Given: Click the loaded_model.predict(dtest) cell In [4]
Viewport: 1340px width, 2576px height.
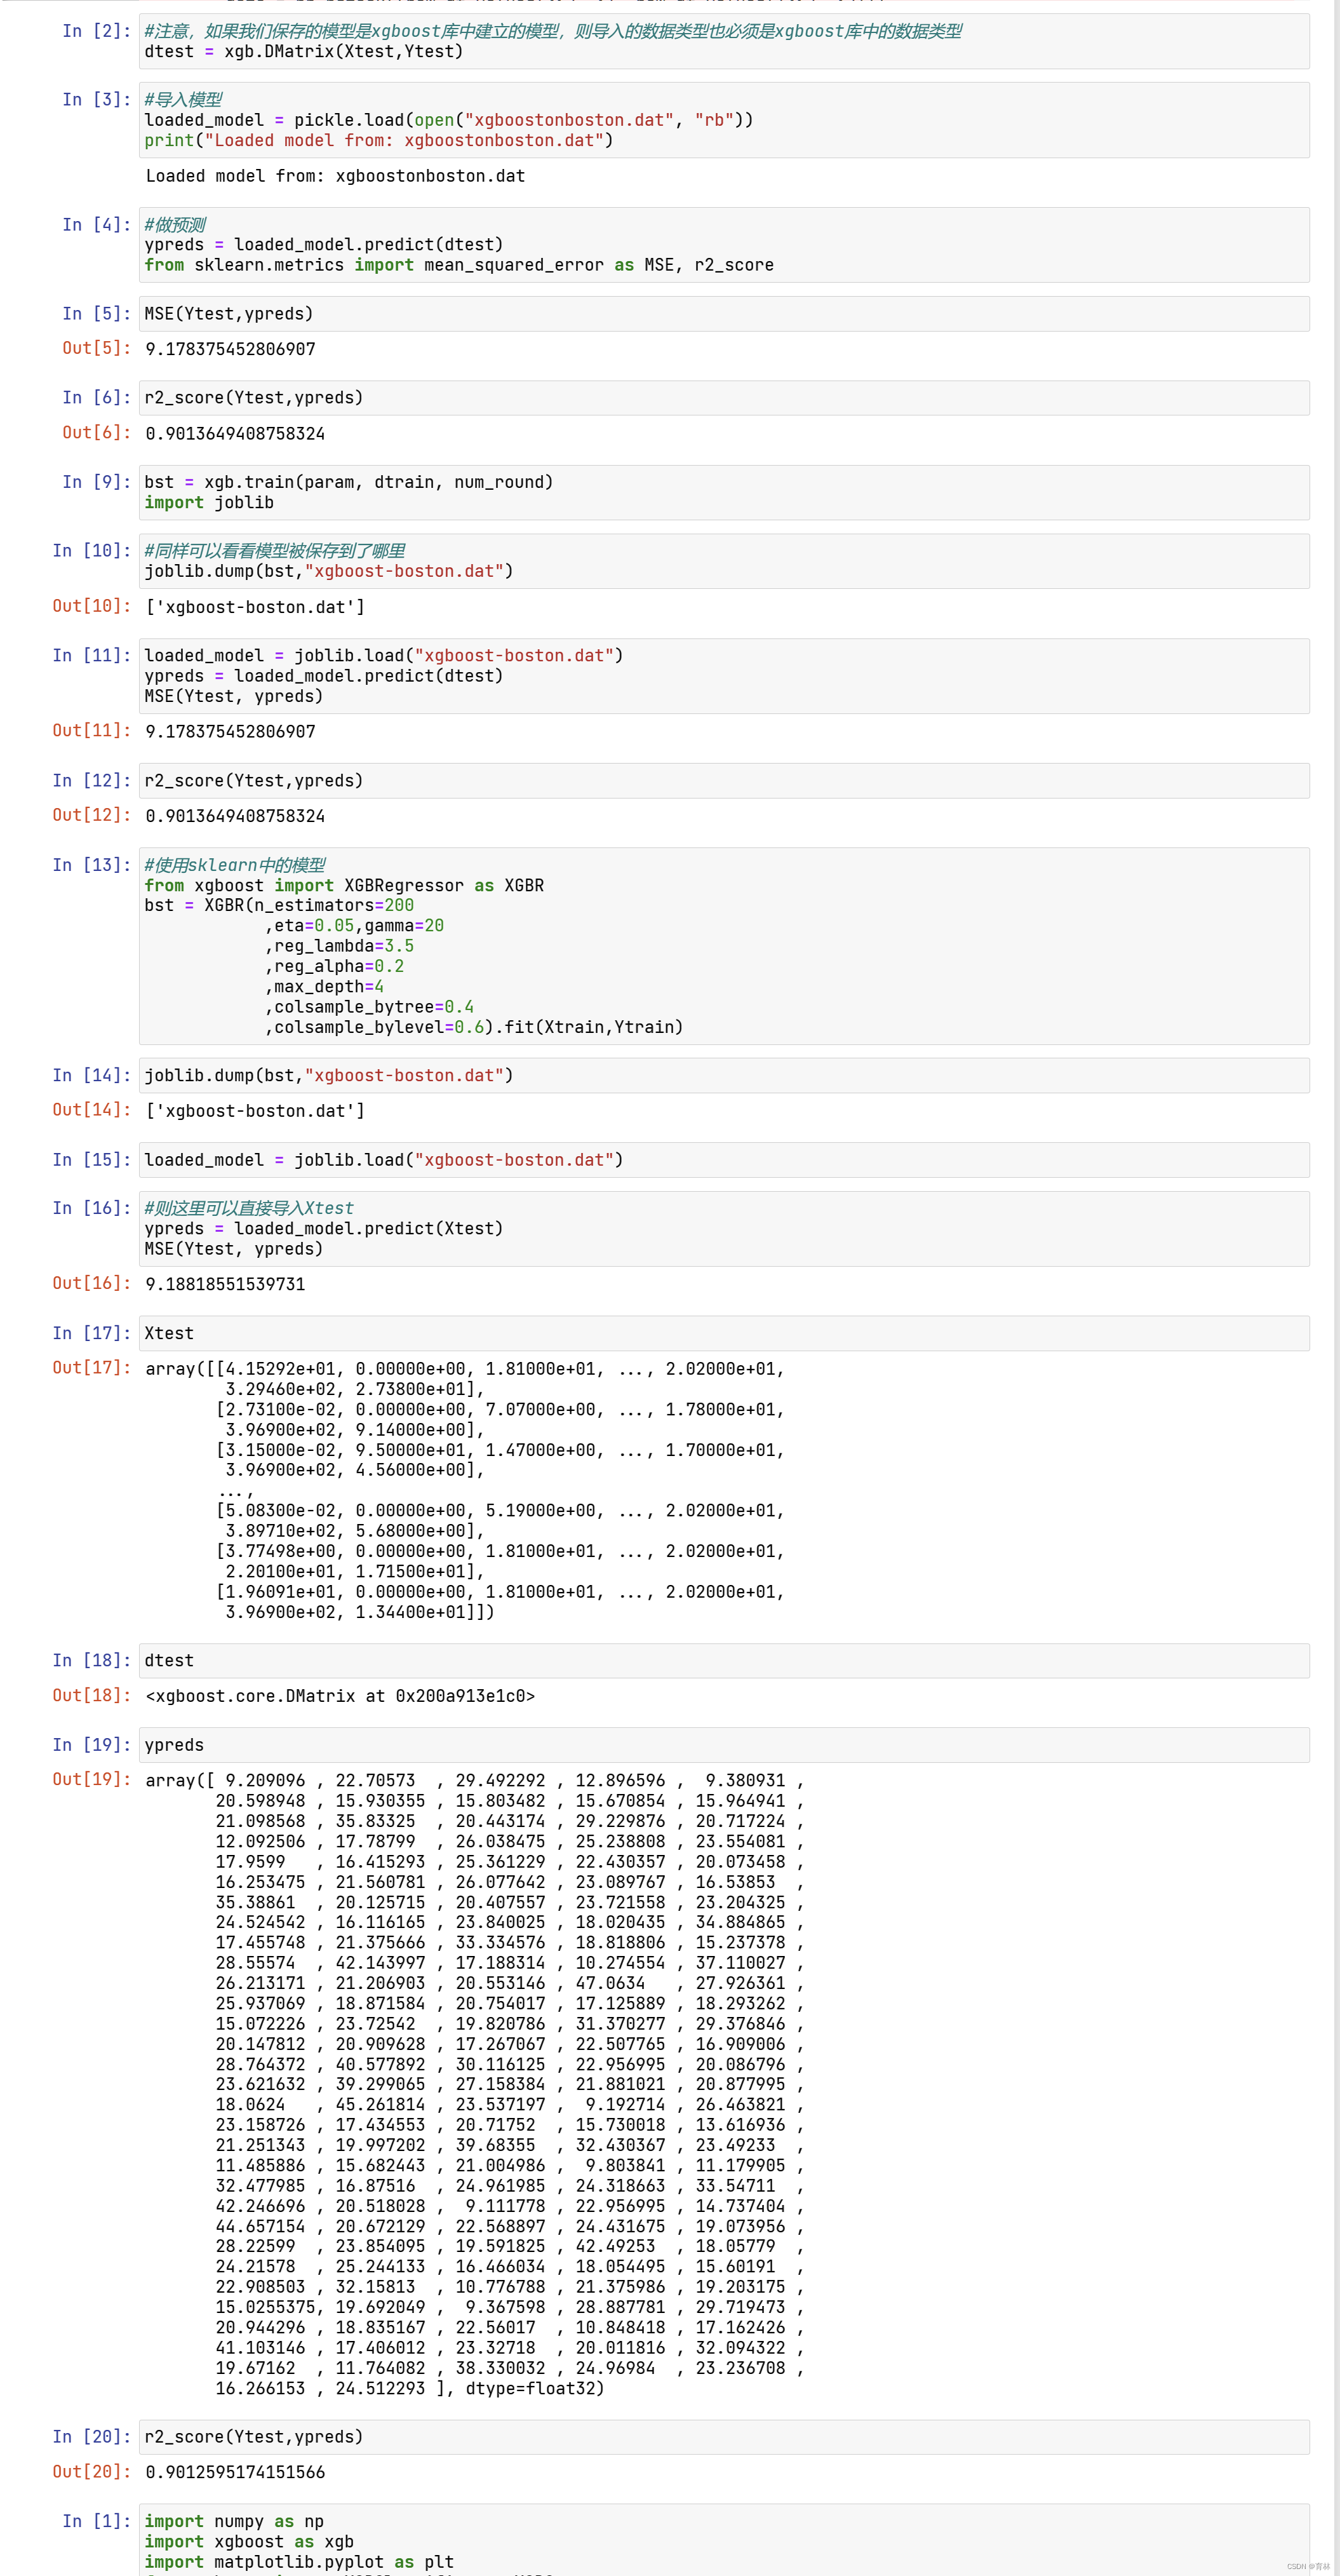Looking at the screenshot, I should click(x=724, y=245).
